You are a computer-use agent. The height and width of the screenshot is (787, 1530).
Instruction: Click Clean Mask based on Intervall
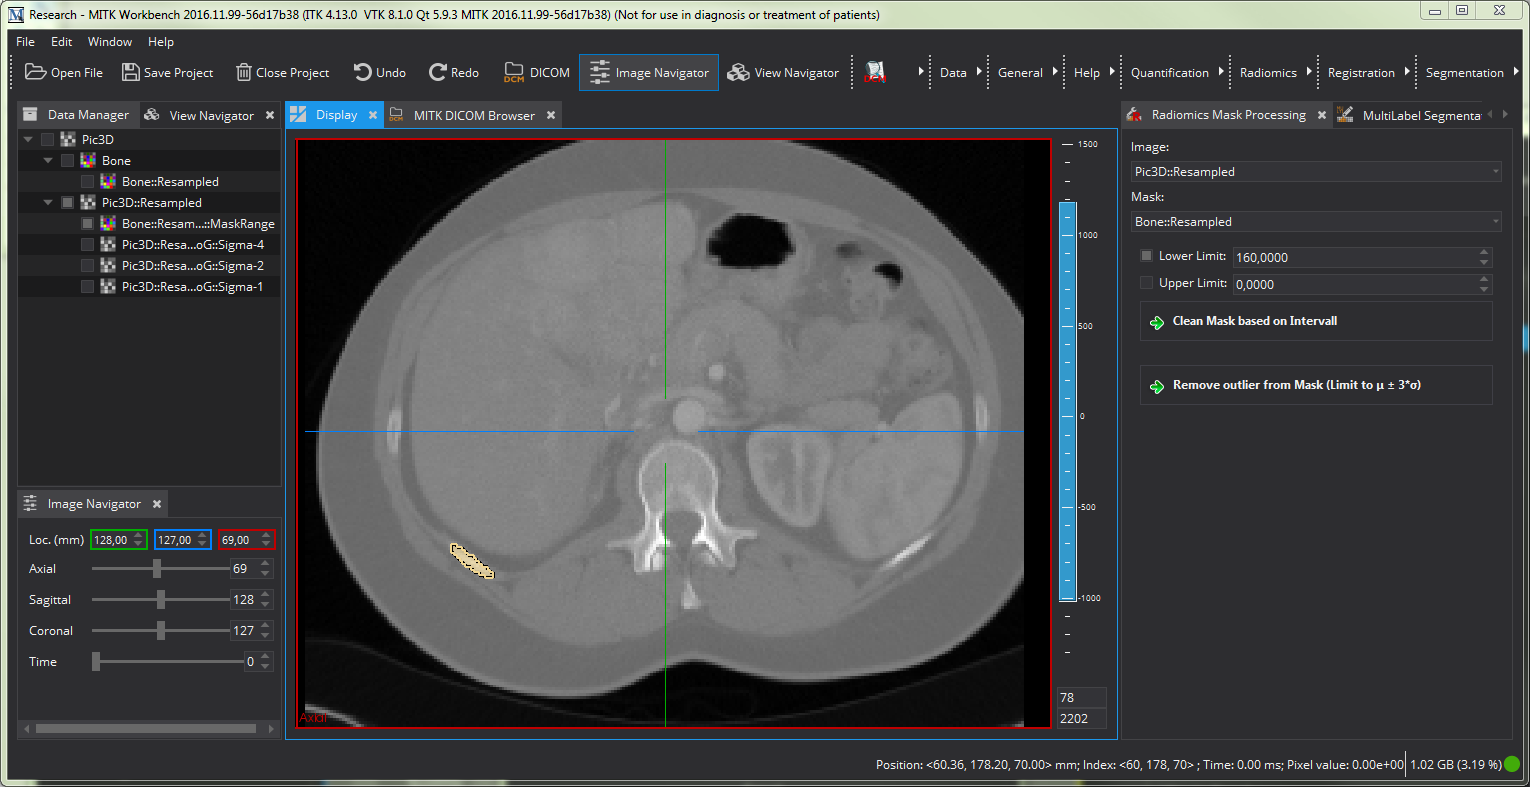pyautogui.click(x=1316, y=321)
